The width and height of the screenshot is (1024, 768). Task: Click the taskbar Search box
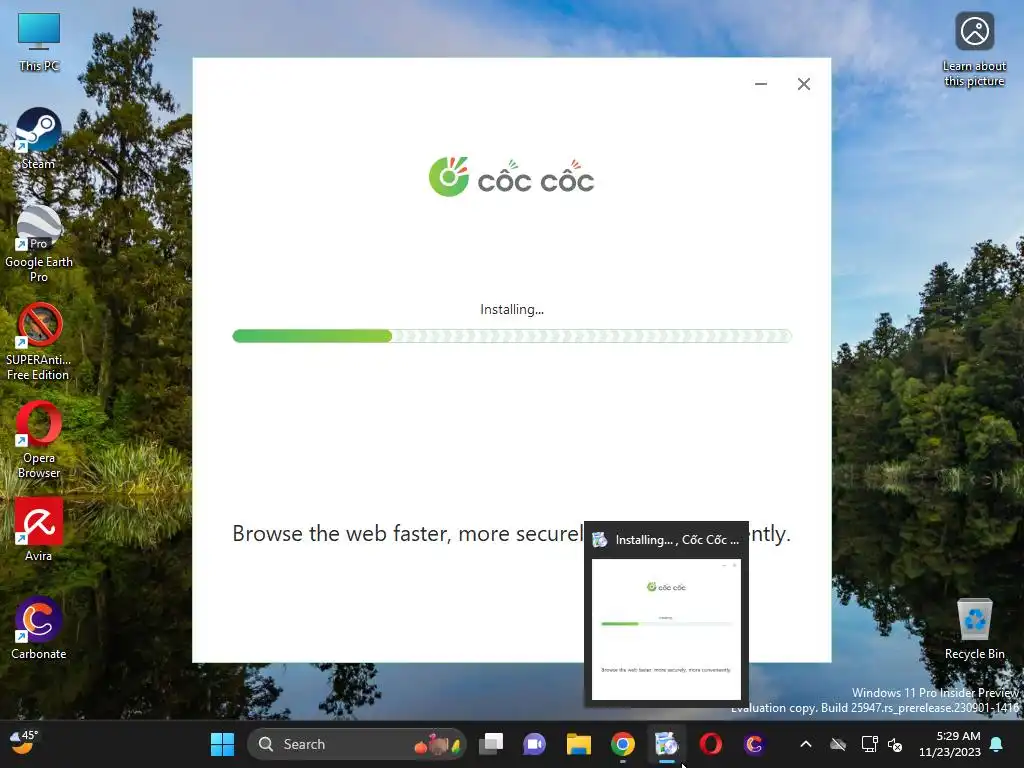[x=356, y=744]
